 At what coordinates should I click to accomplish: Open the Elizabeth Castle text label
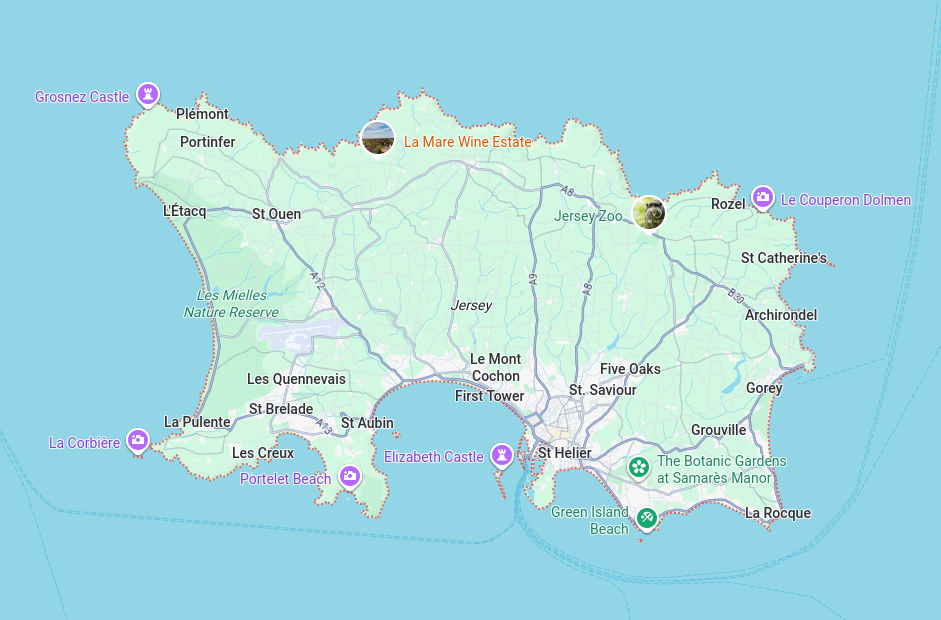[434, 457]
